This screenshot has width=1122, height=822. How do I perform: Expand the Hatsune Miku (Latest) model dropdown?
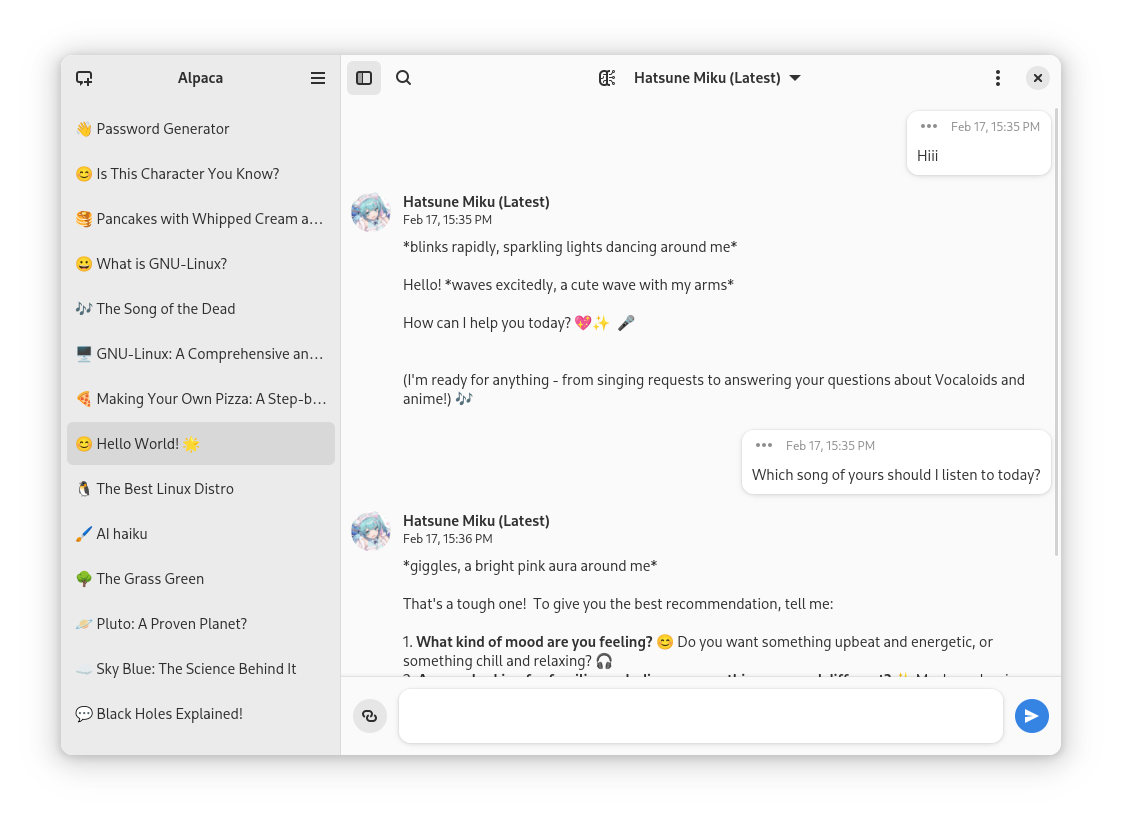tap(717, 78)
